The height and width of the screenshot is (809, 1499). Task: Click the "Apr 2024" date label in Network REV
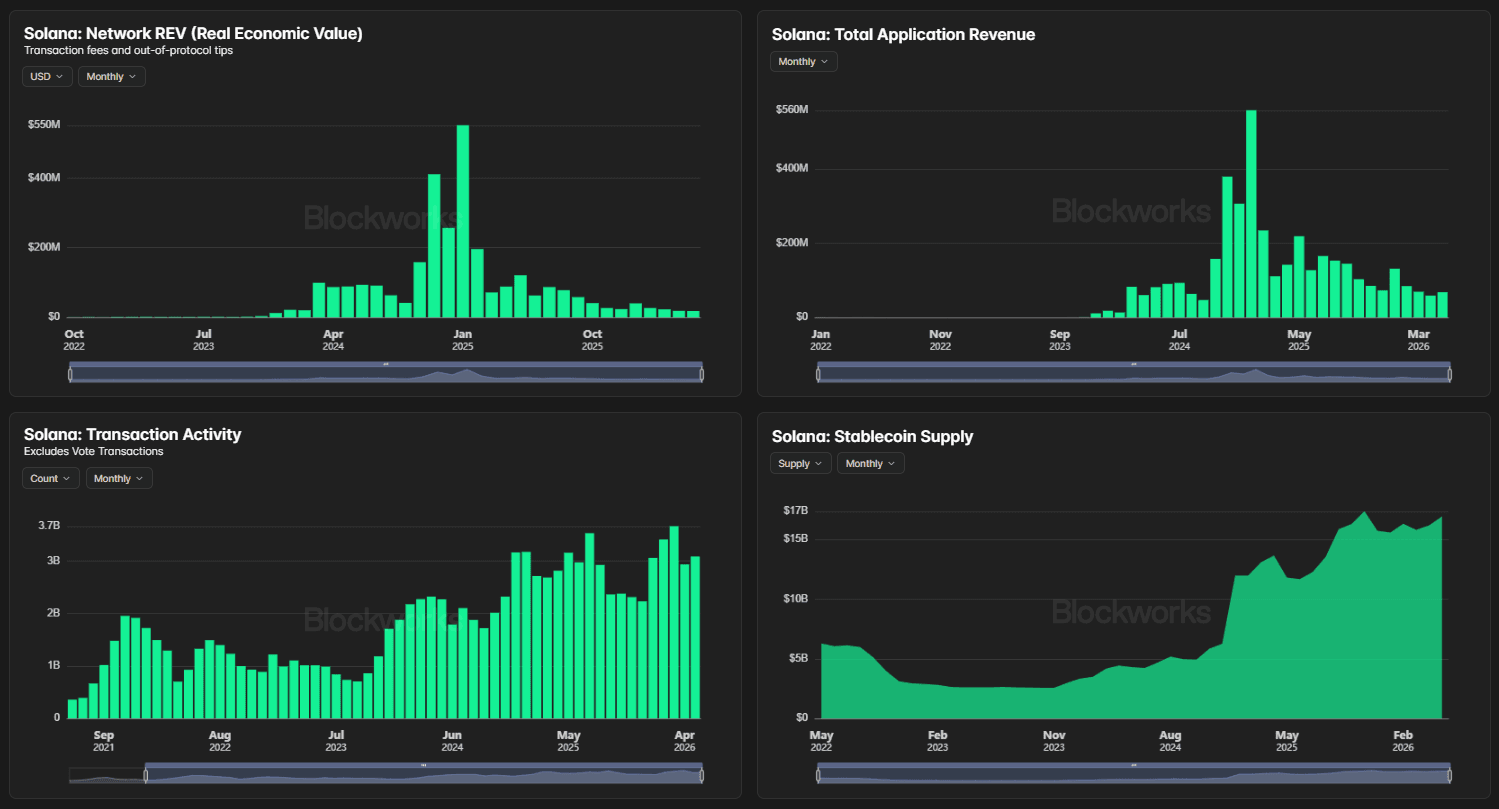(x=334, y=340)
